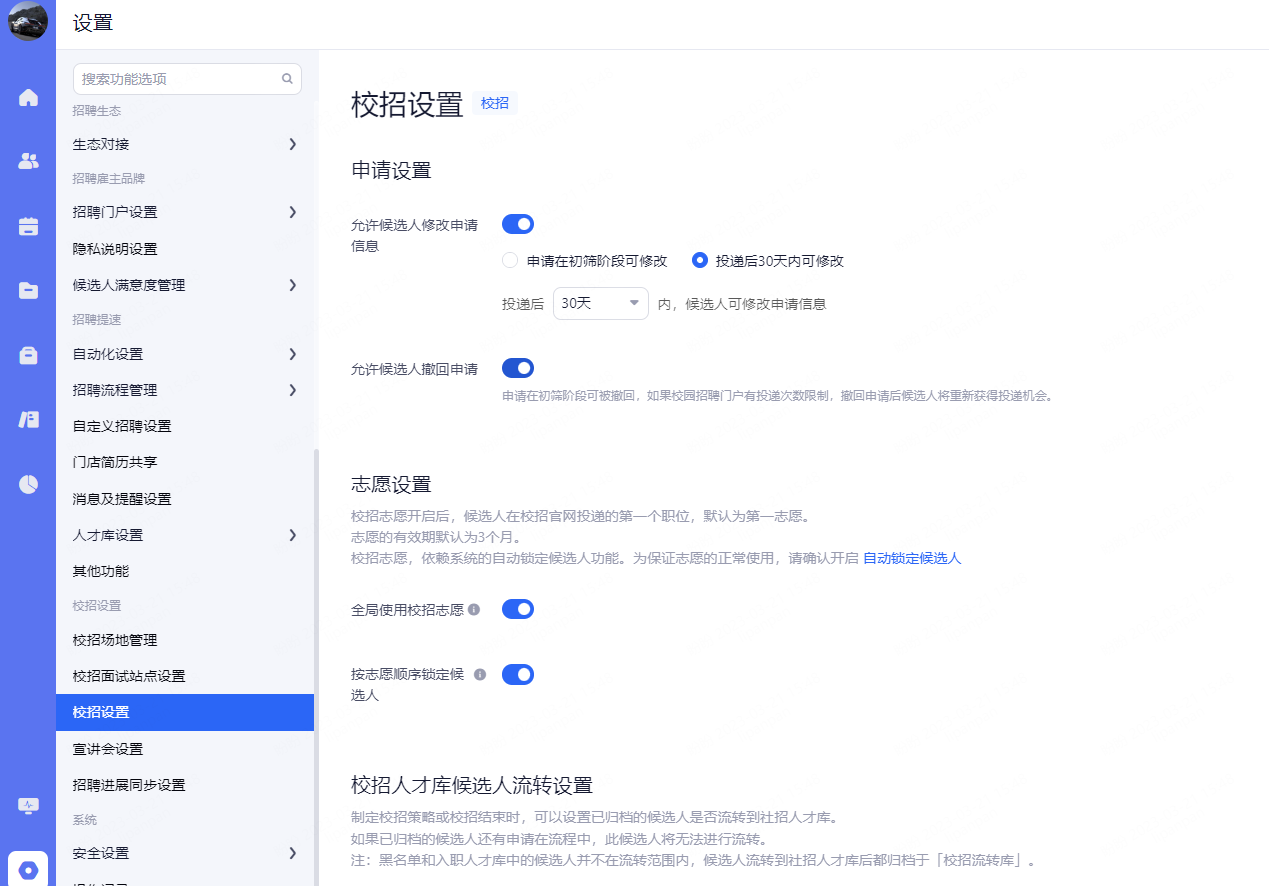Image resolution: width=1269 pixels, height=886 pixels.
Task: Click the user avatar at top left
Action: pyautogui.click(x=28, y=22)
